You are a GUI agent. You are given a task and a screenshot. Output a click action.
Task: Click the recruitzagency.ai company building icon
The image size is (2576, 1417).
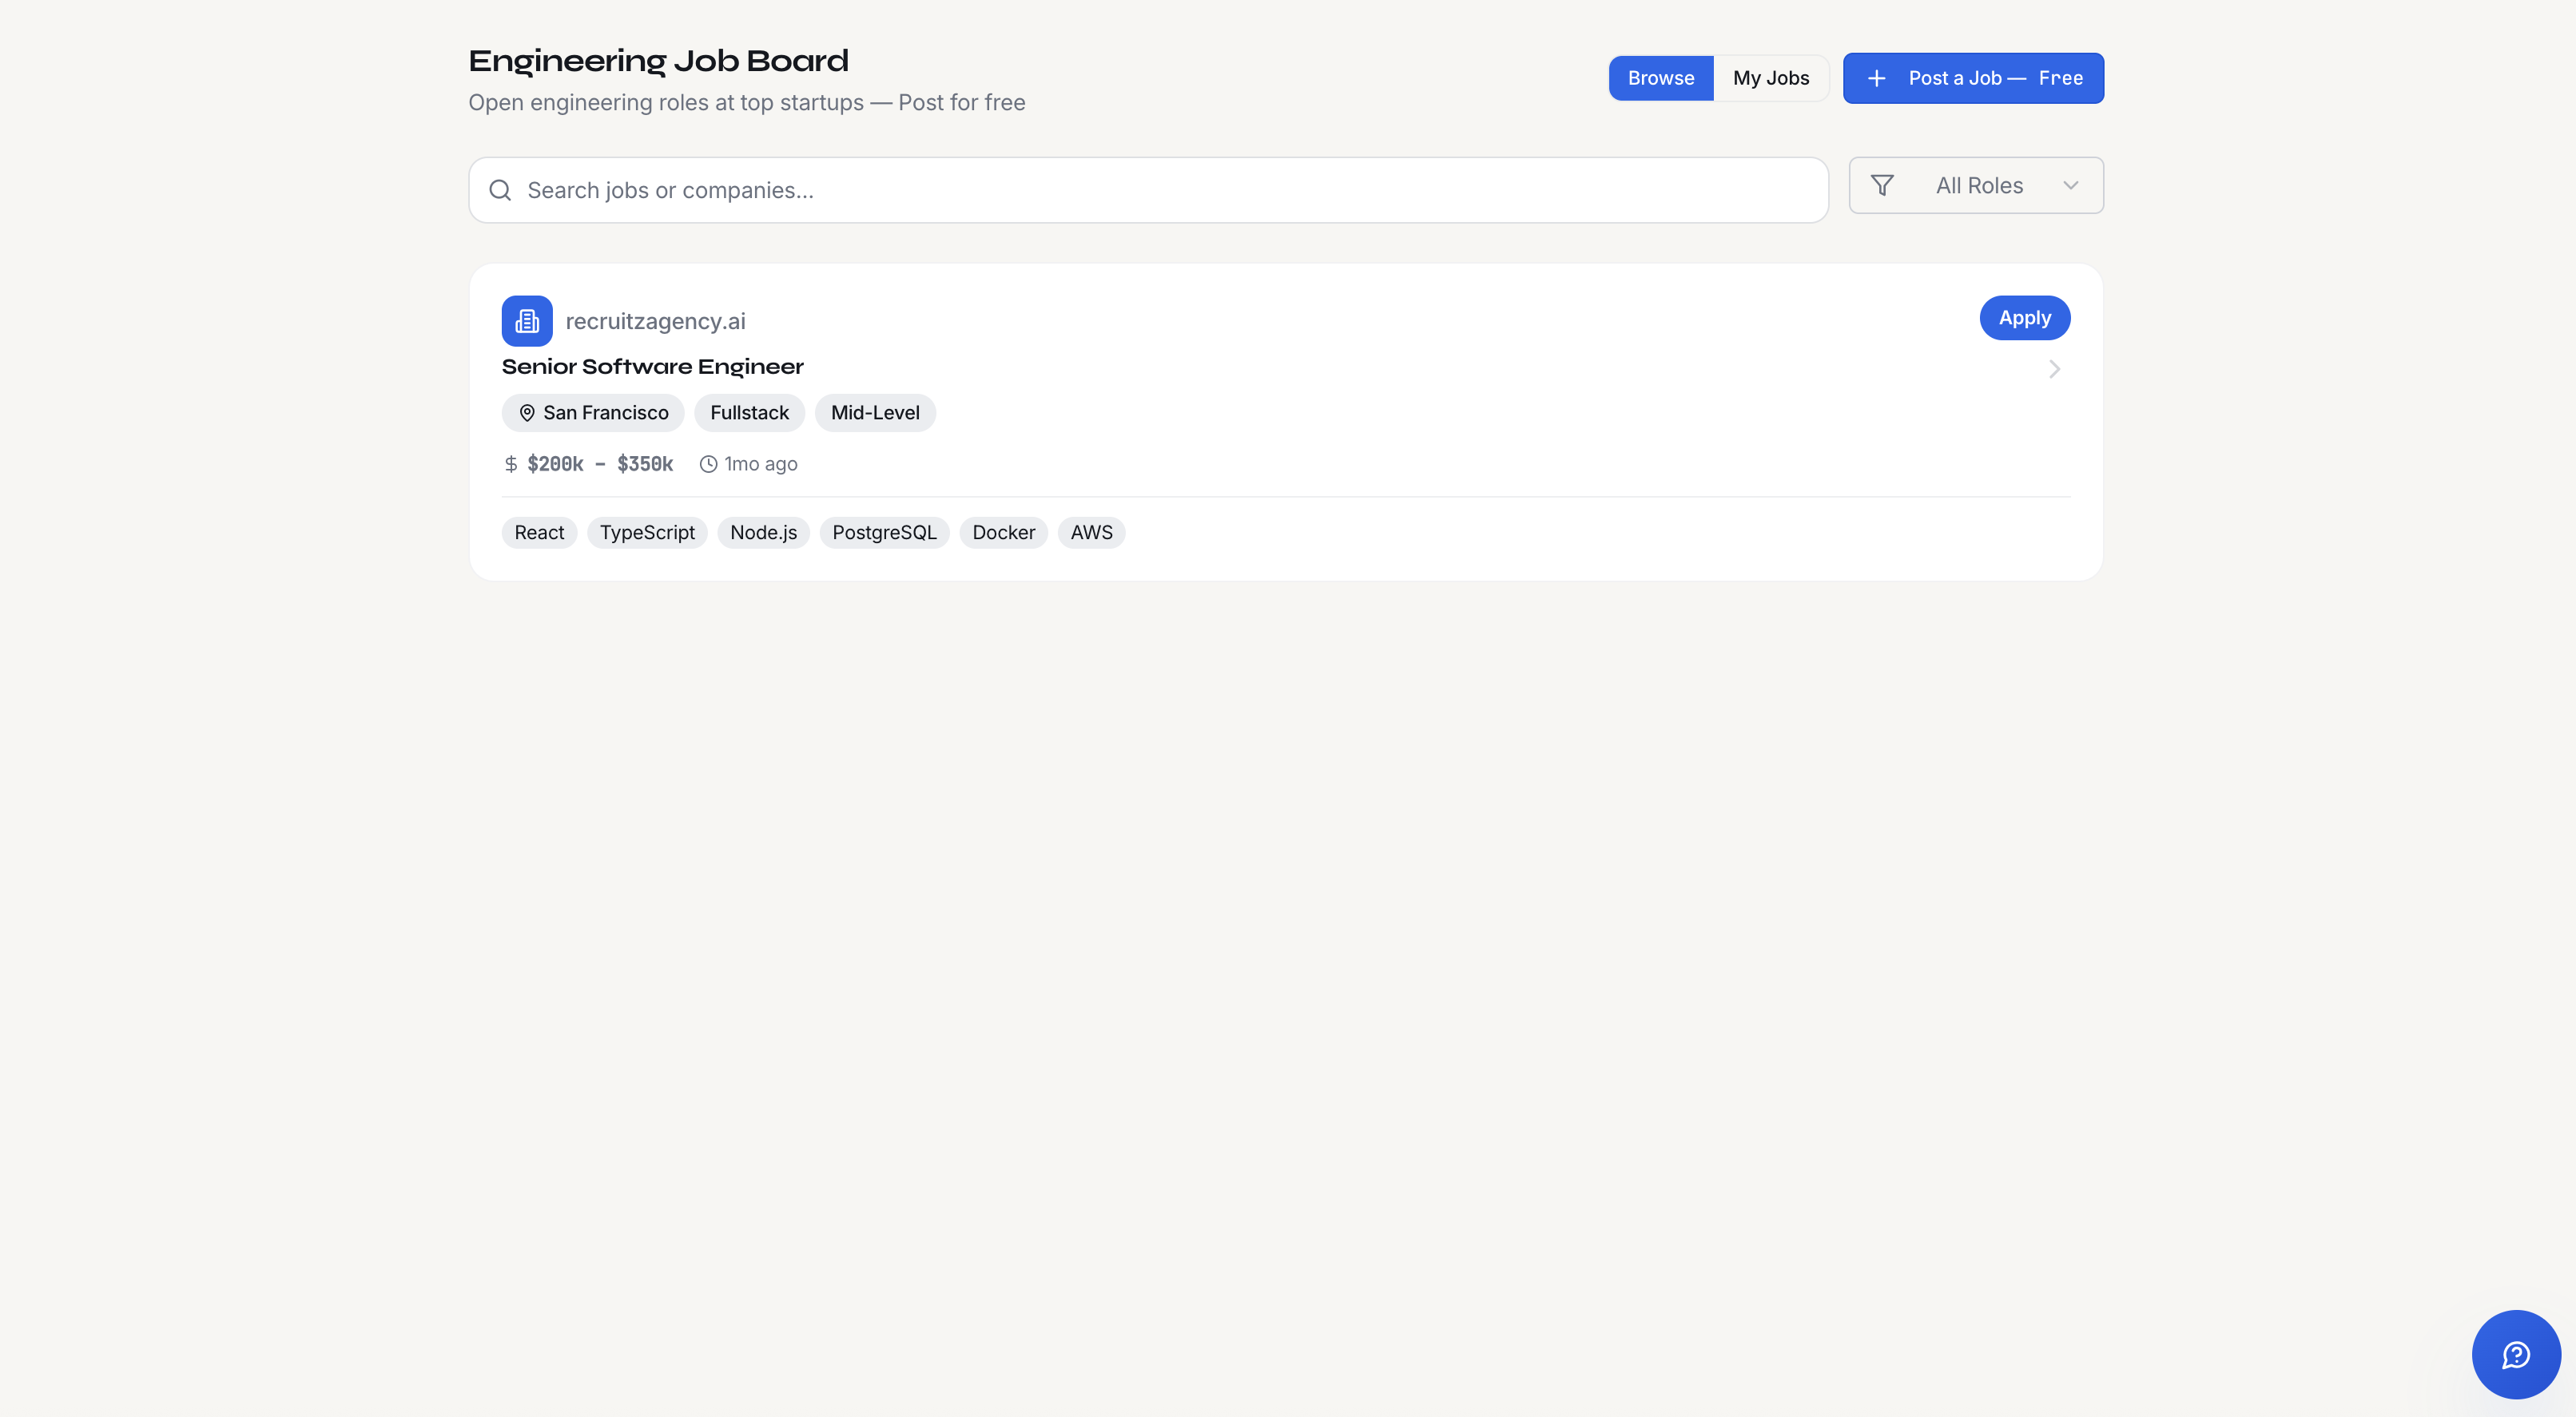point(527,321)
